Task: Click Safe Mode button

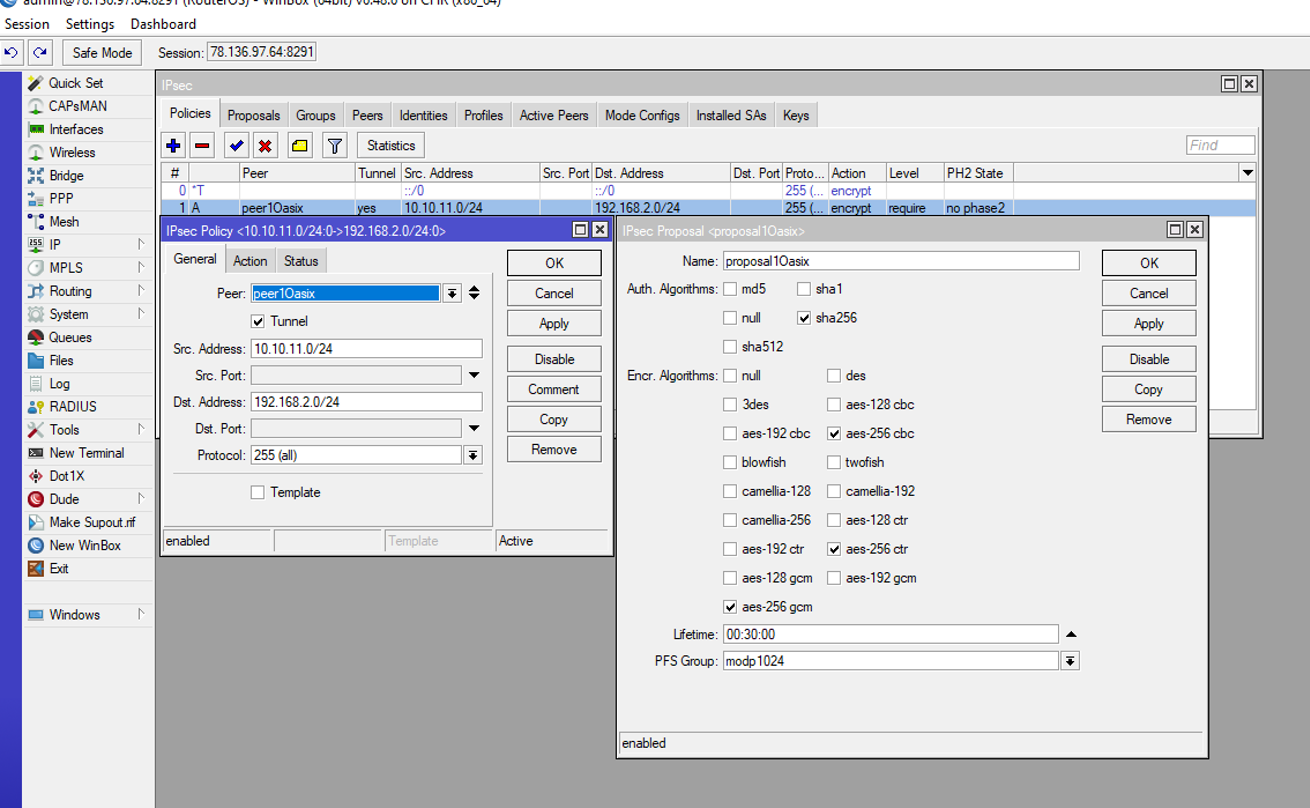Action: 102,53
